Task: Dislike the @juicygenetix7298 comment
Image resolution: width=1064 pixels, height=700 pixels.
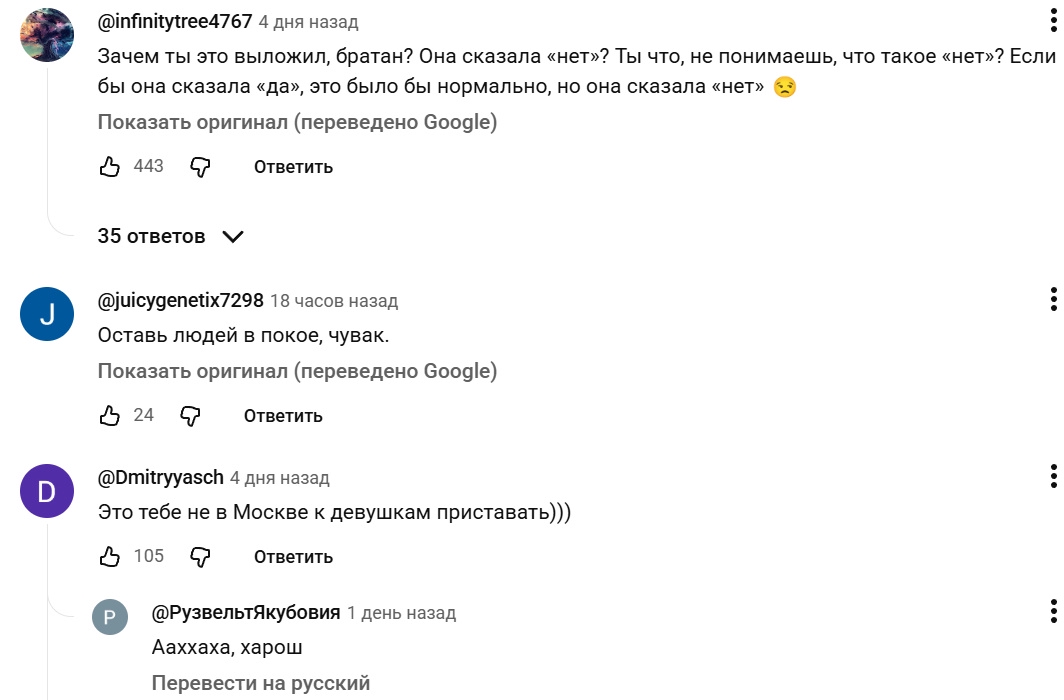Action: 190,415
